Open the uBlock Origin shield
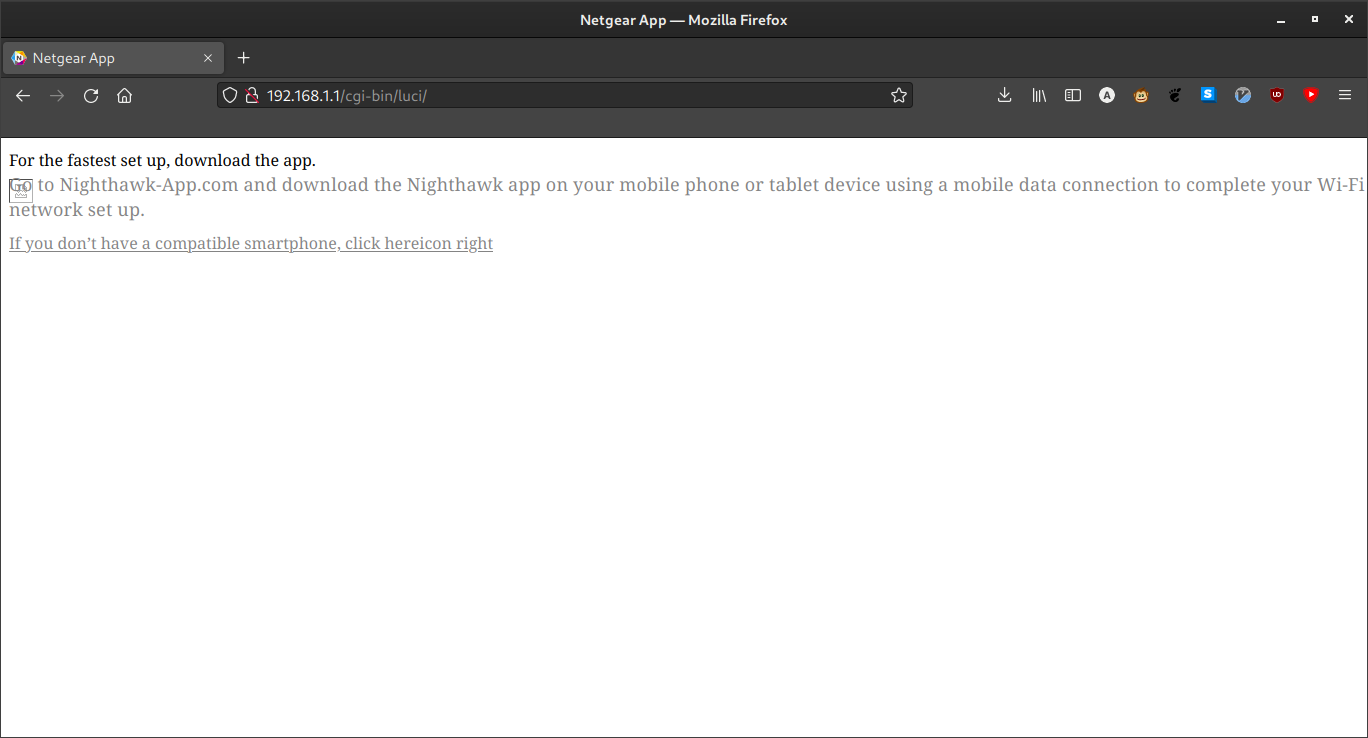This screenshot has width=1368, height=738. 1277,96
